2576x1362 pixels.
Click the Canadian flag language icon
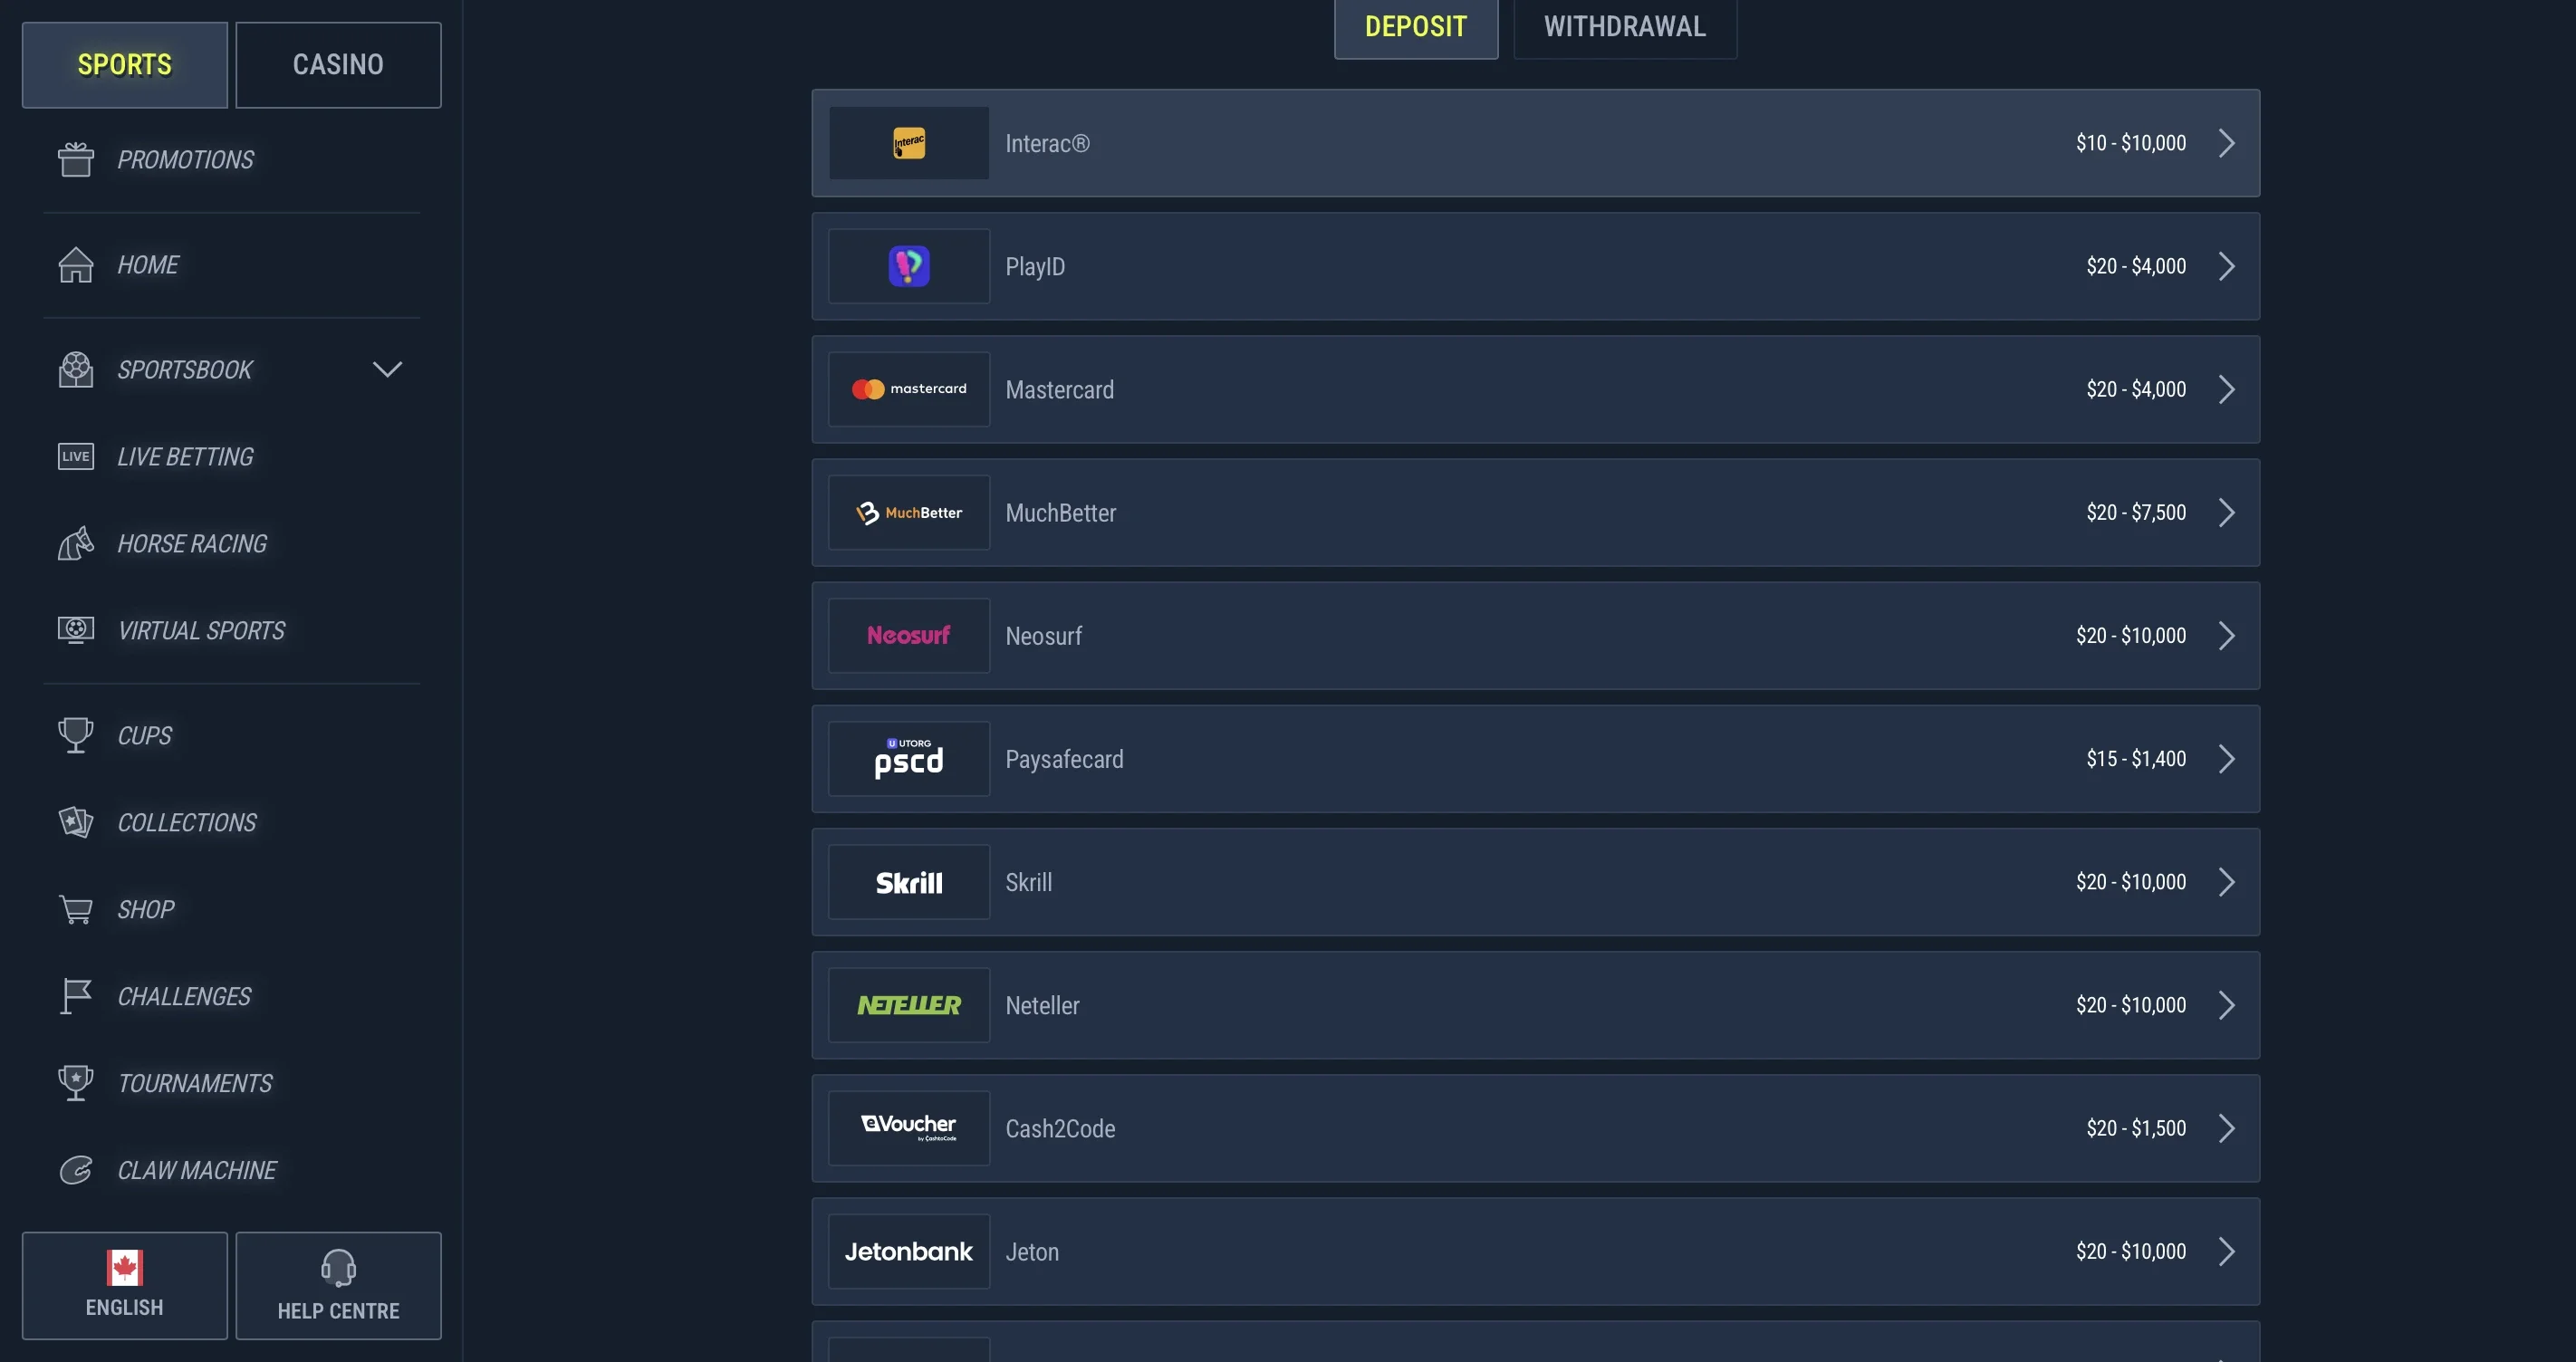125,1268
